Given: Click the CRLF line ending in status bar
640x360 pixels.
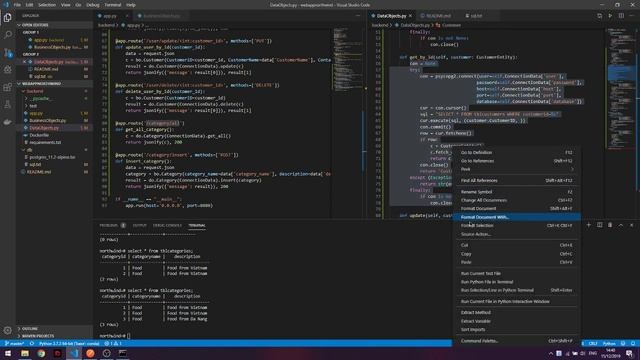Looking at the screenshot, I should pos(593,343).
